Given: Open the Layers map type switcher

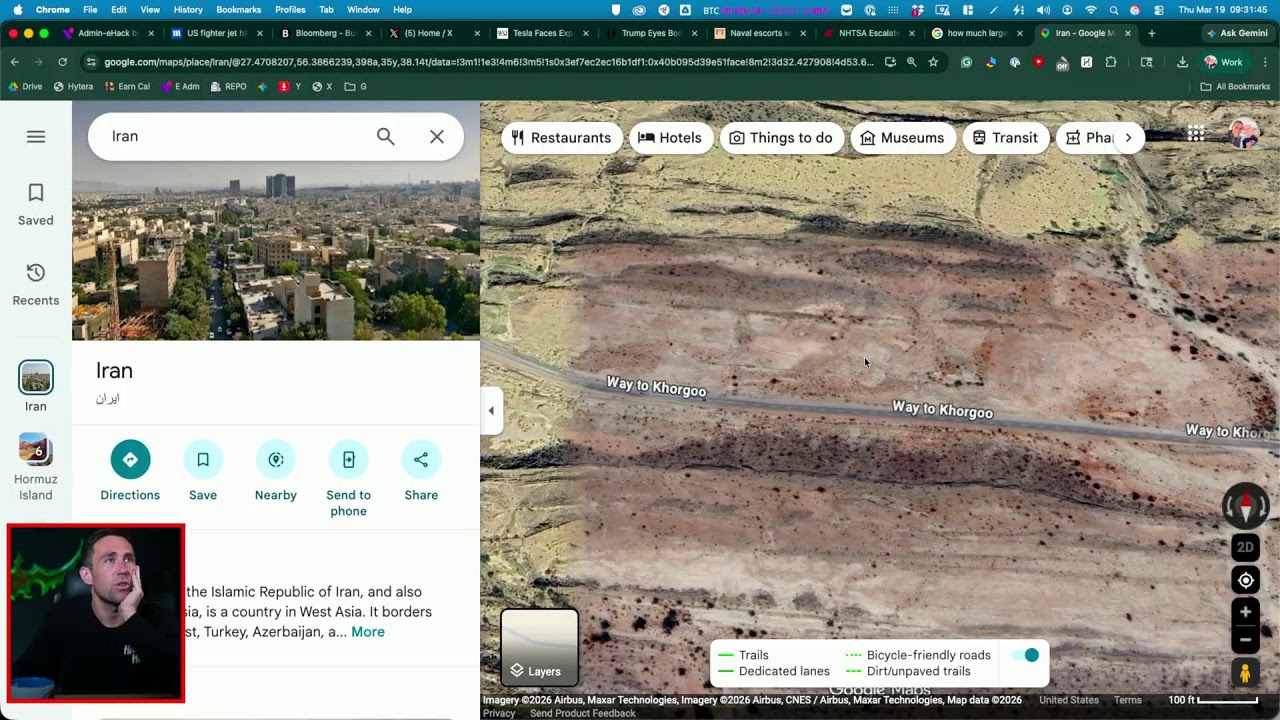Looking at the screenshot, I should 539,648.
